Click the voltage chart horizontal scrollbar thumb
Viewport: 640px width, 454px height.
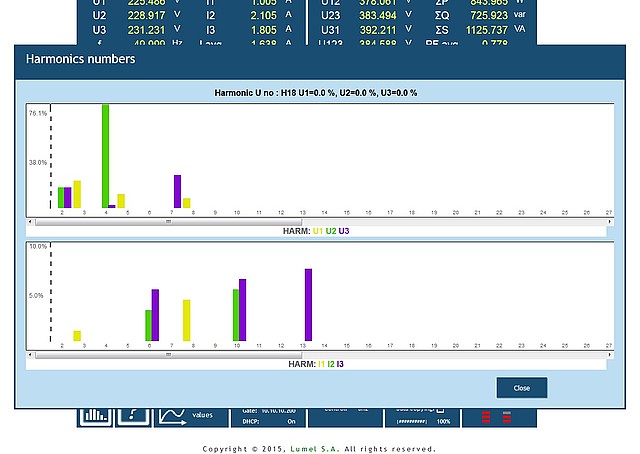pos(168,222)
